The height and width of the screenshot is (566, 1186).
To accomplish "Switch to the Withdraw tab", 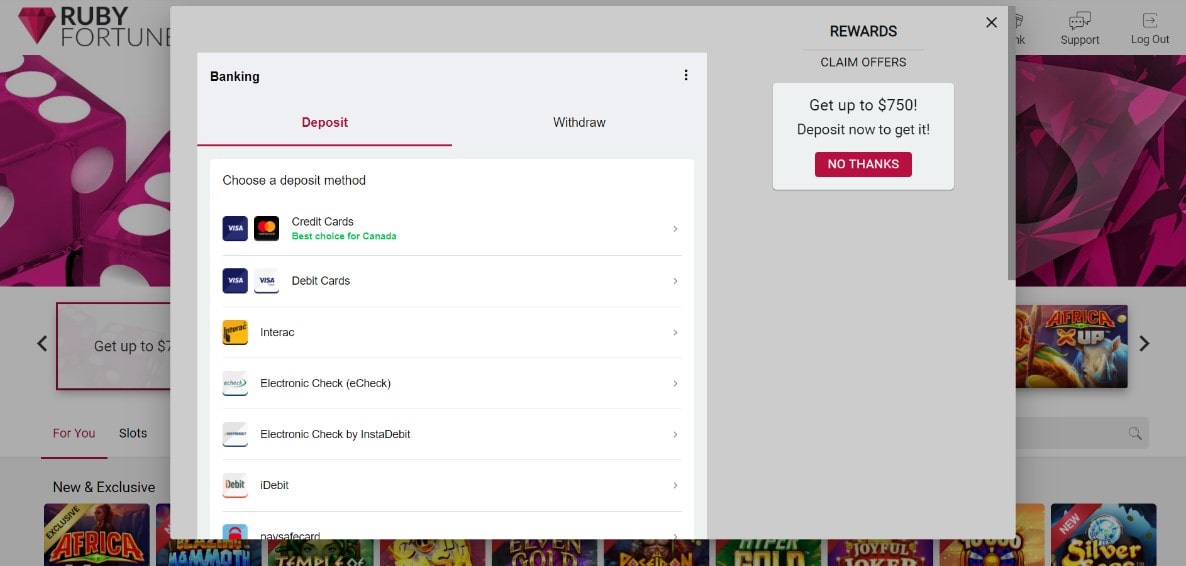I will (579, 123).
